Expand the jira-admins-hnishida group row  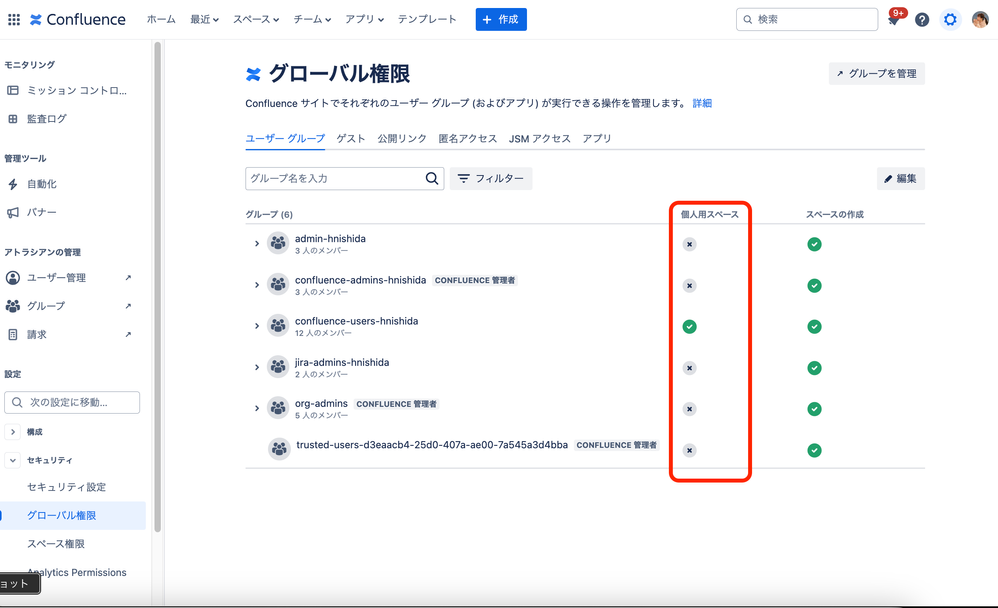click(x=256, y=367)
